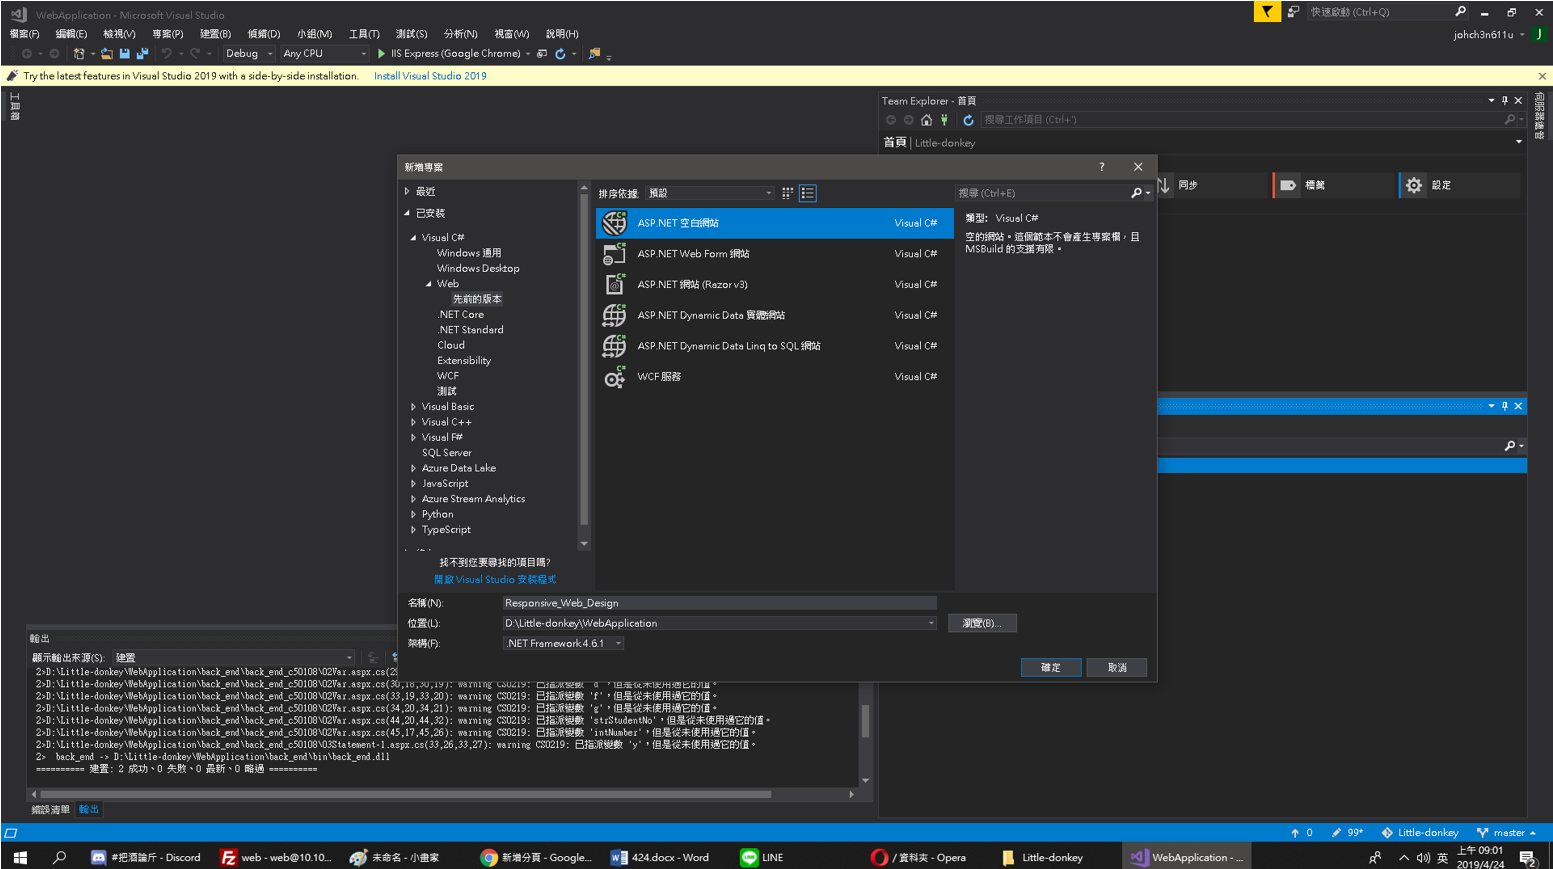The image size is (1553, 869).
Task: Open LINE from the taskbar
Action: click(763, 857)
